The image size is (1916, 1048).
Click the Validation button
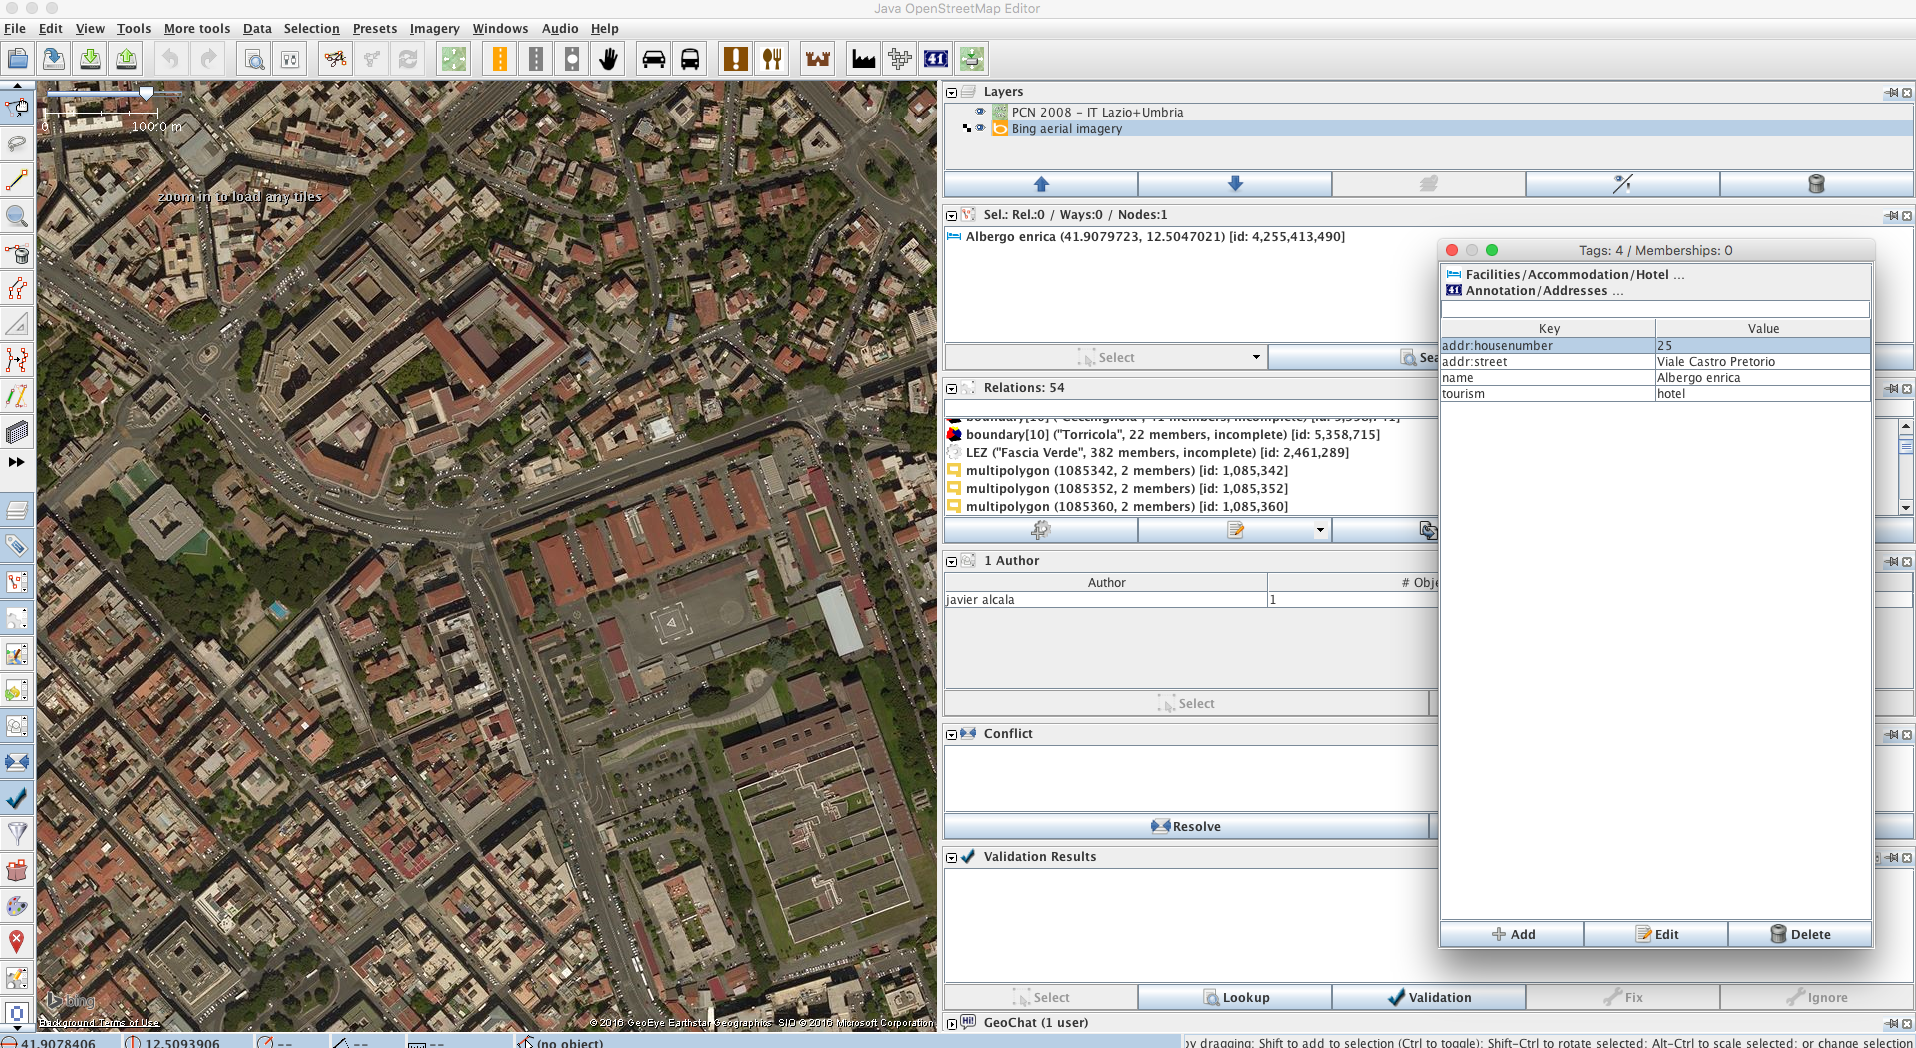click(x=1428, y=997)
